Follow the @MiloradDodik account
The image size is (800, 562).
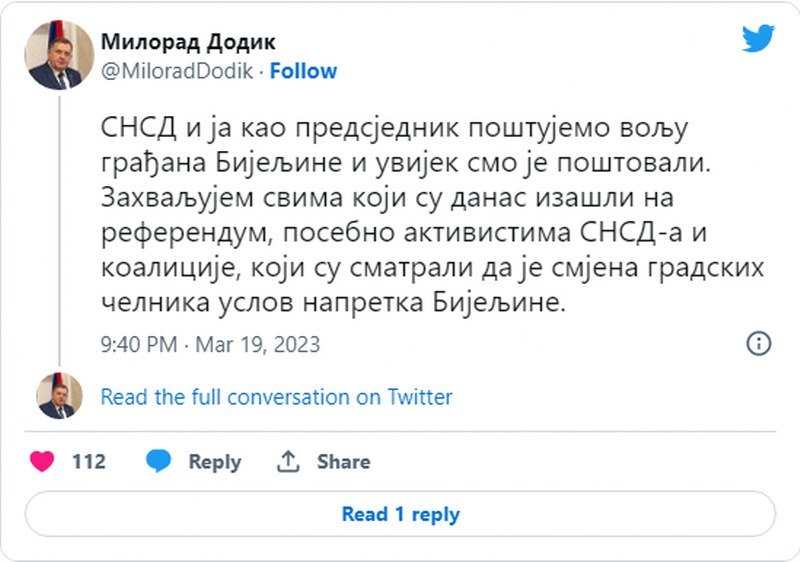pyautogui.click(x=303, y=71)
